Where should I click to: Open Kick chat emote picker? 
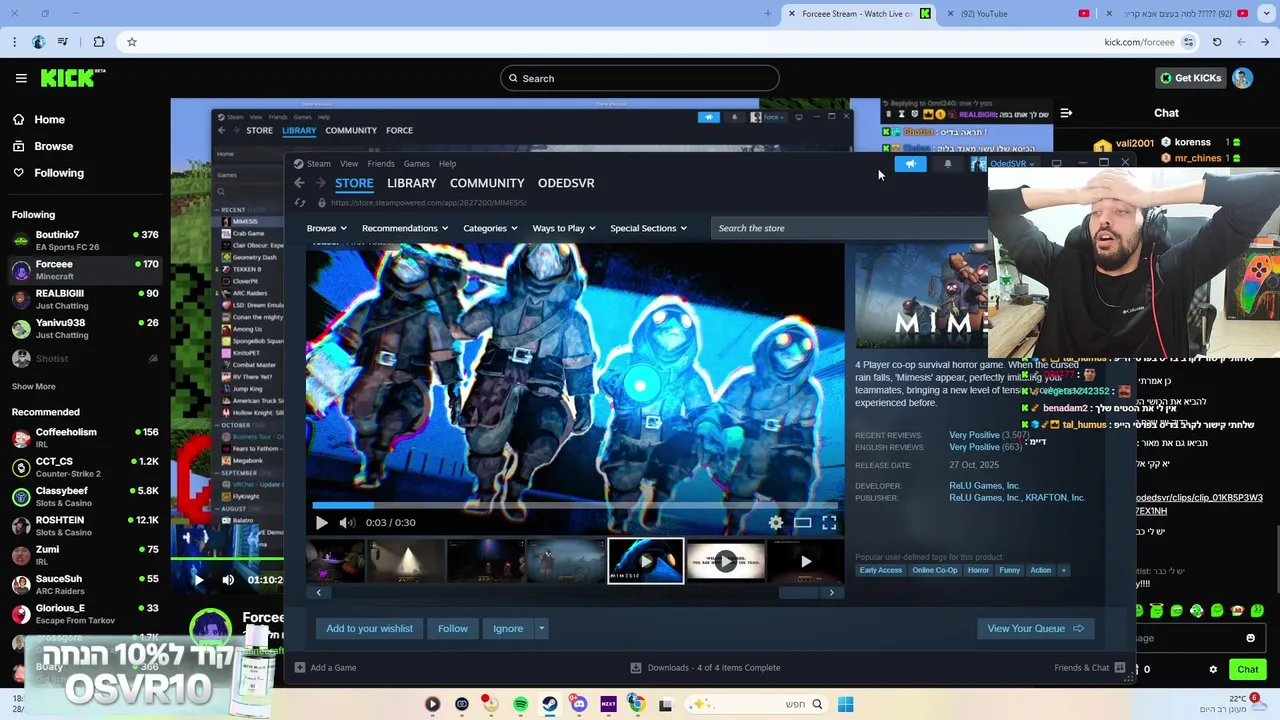point(1250,638)
